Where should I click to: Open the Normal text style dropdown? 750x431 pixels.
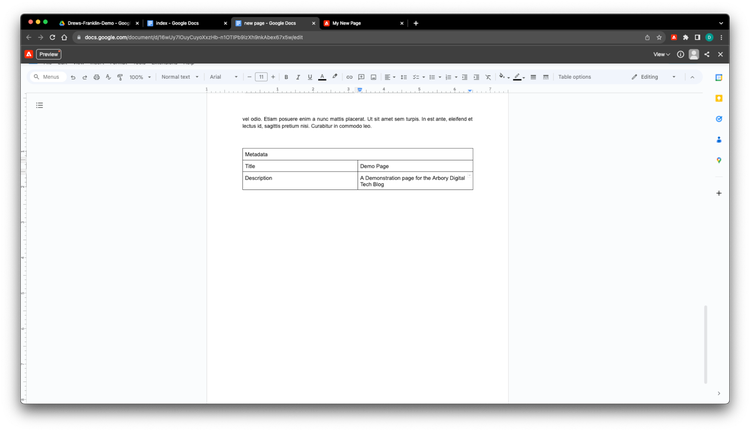180,77
